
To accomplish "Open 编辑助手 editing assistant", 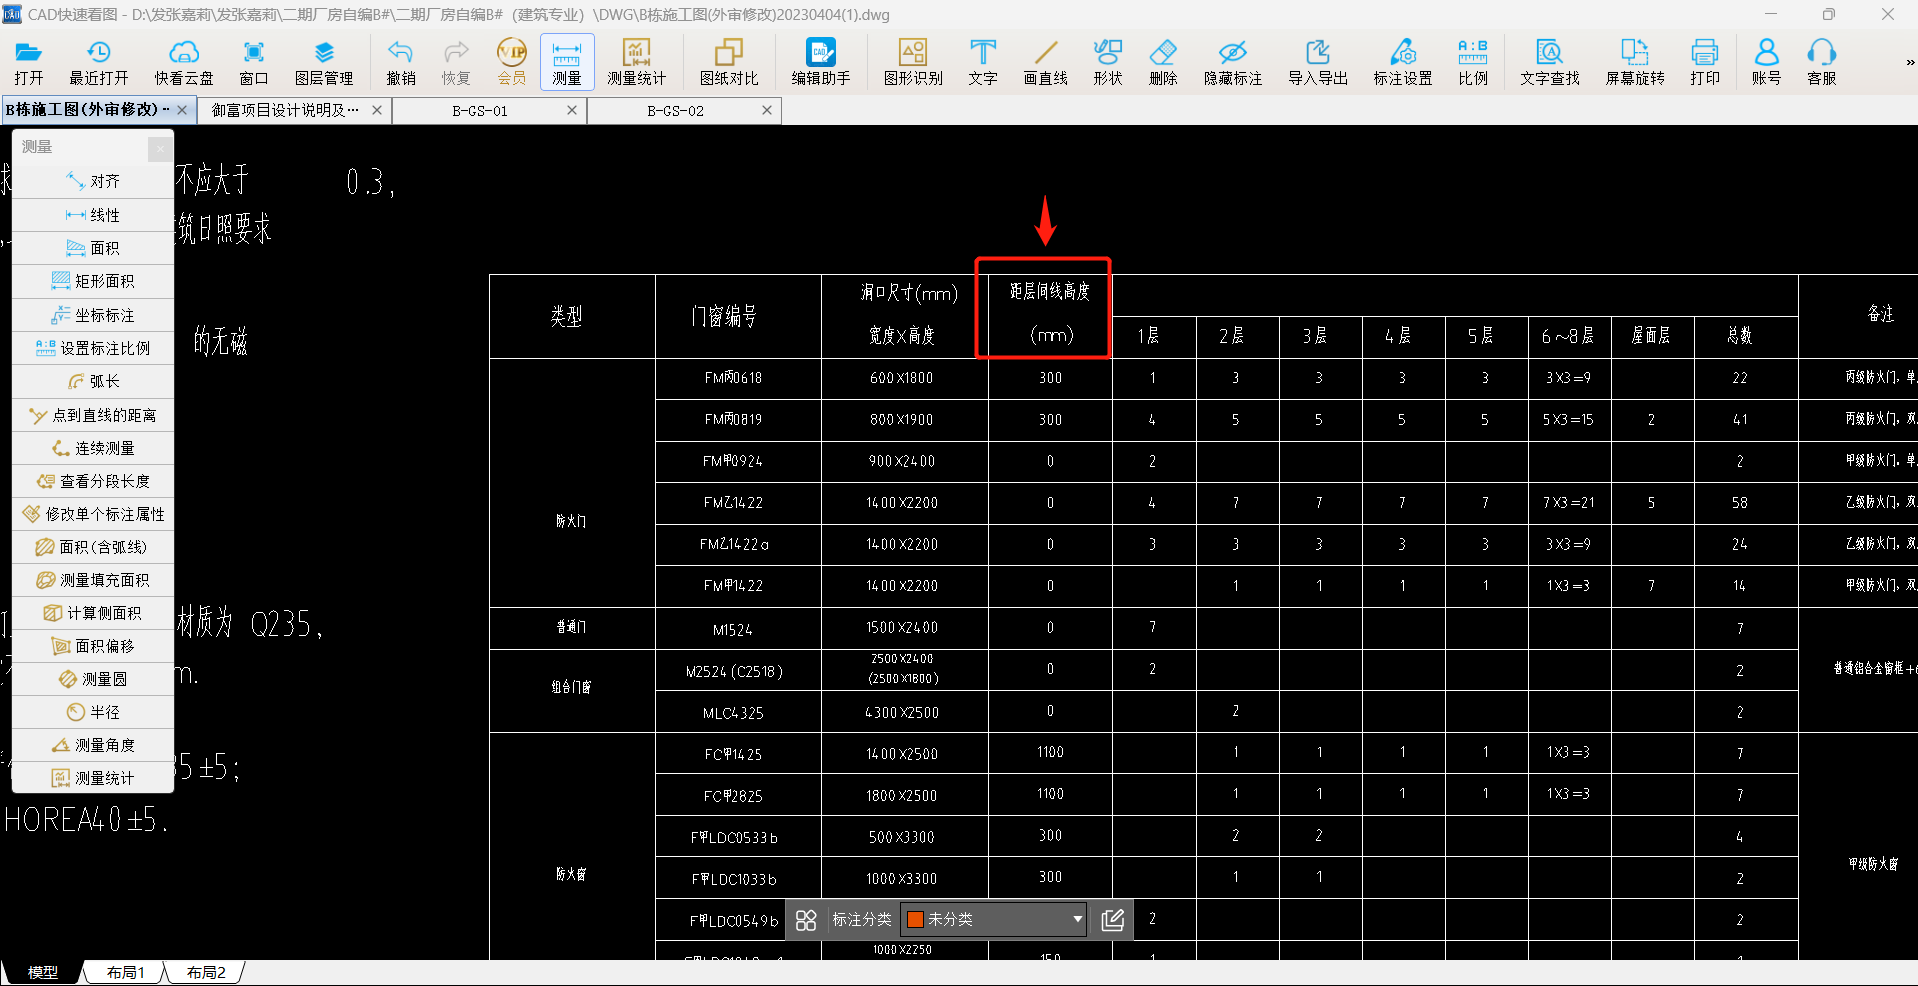I will 821,62.
